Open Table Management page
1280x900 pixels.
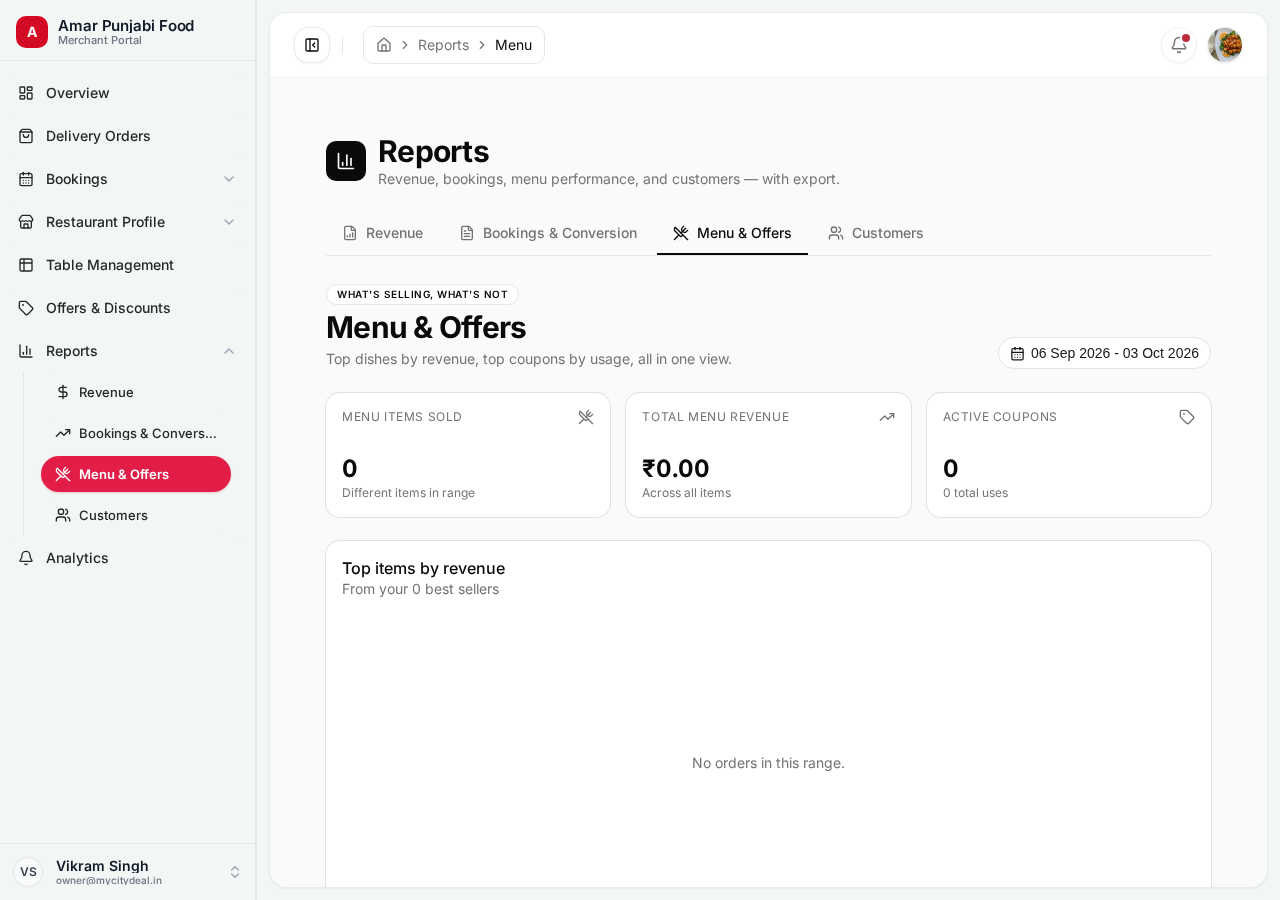pyautogui.click(x=128, y=265)
